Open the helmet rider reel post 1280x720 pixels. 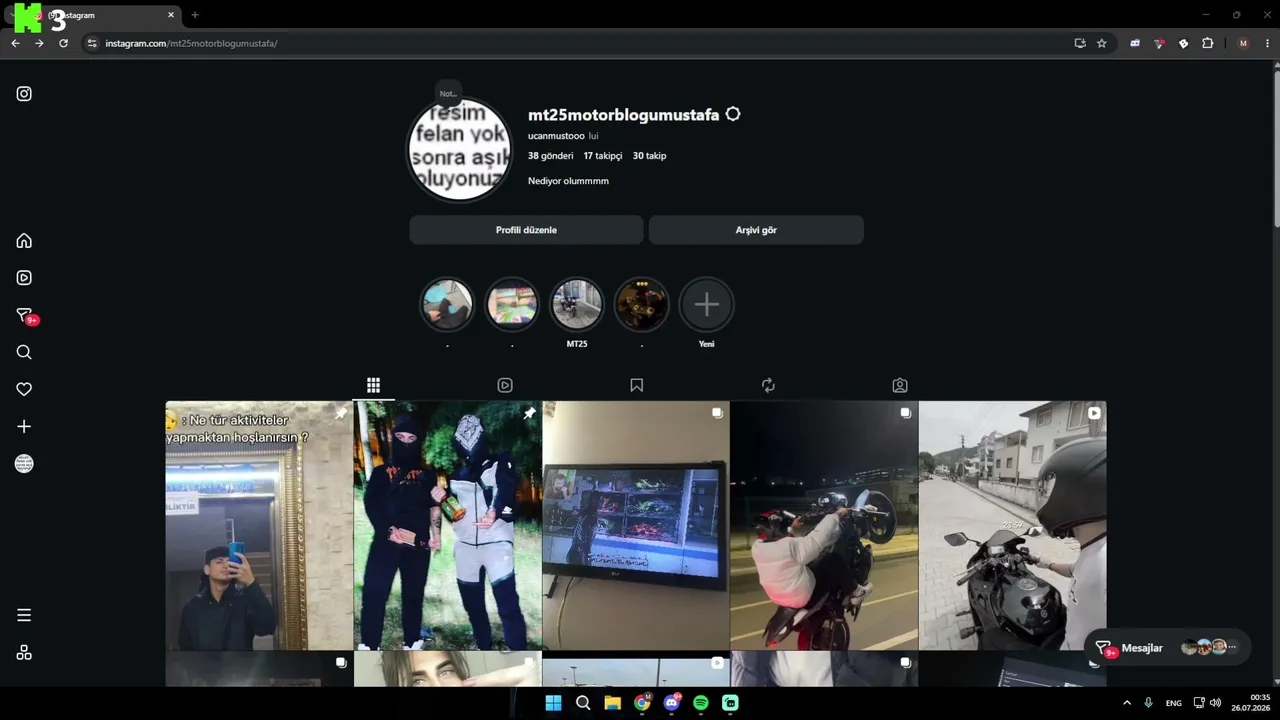tap(1013, 526)
